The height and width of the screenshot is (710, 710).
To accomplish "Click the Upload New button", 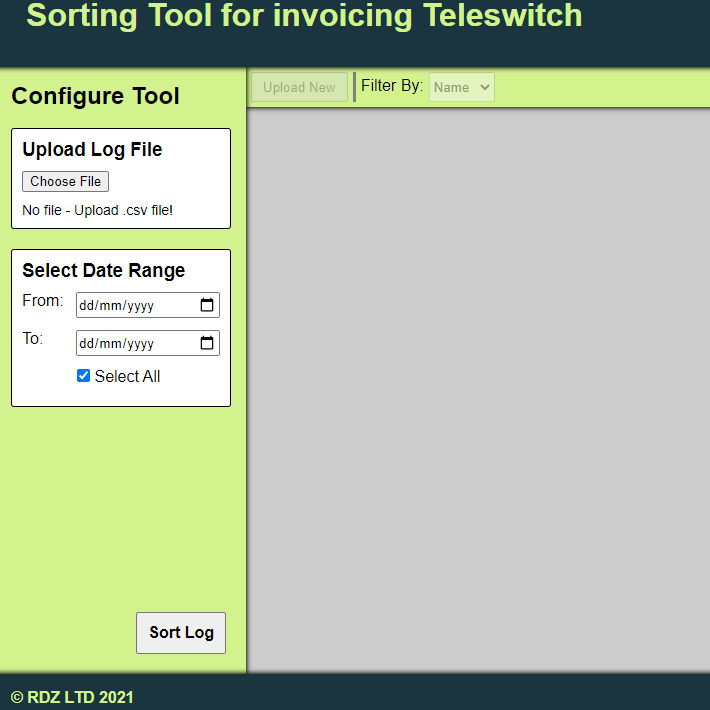I will point(299,87).
